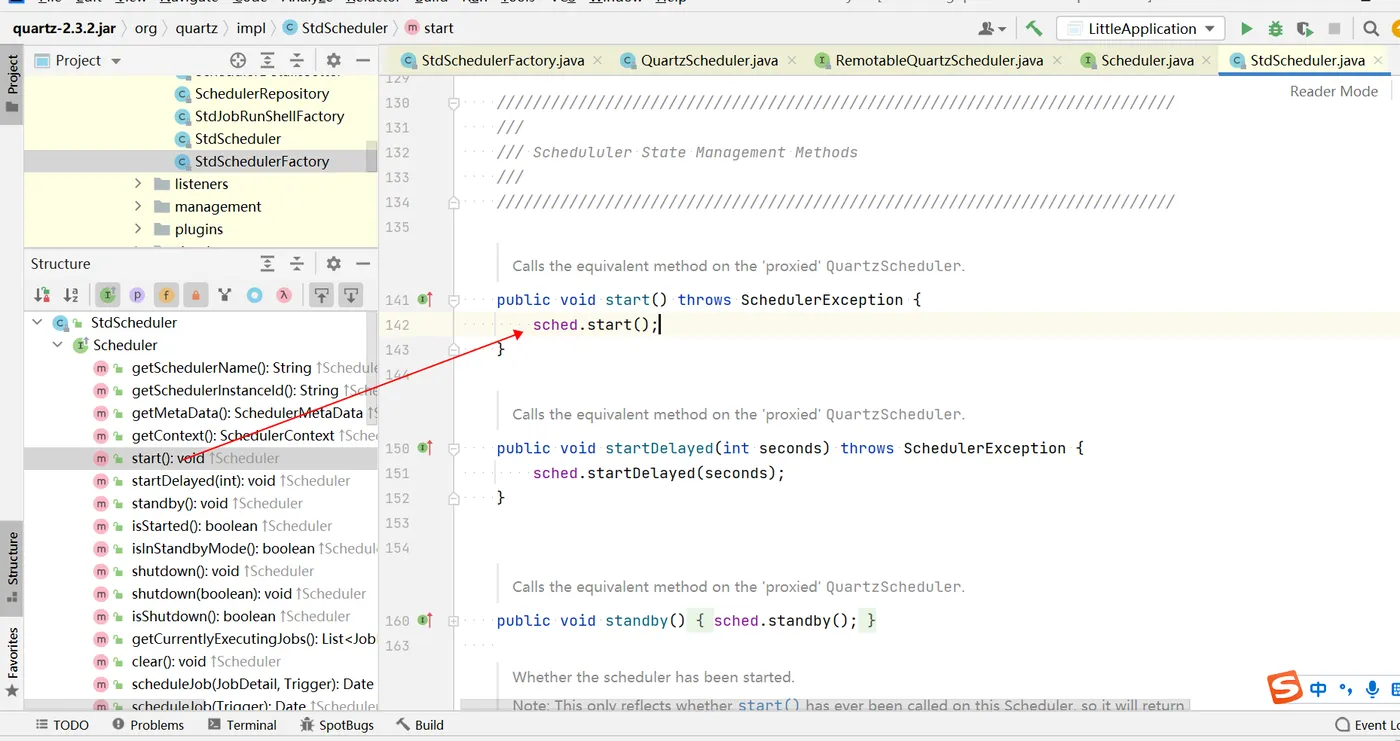
Task: Switch to the QuartzScheduler.java tab
Action: (709, 61)
